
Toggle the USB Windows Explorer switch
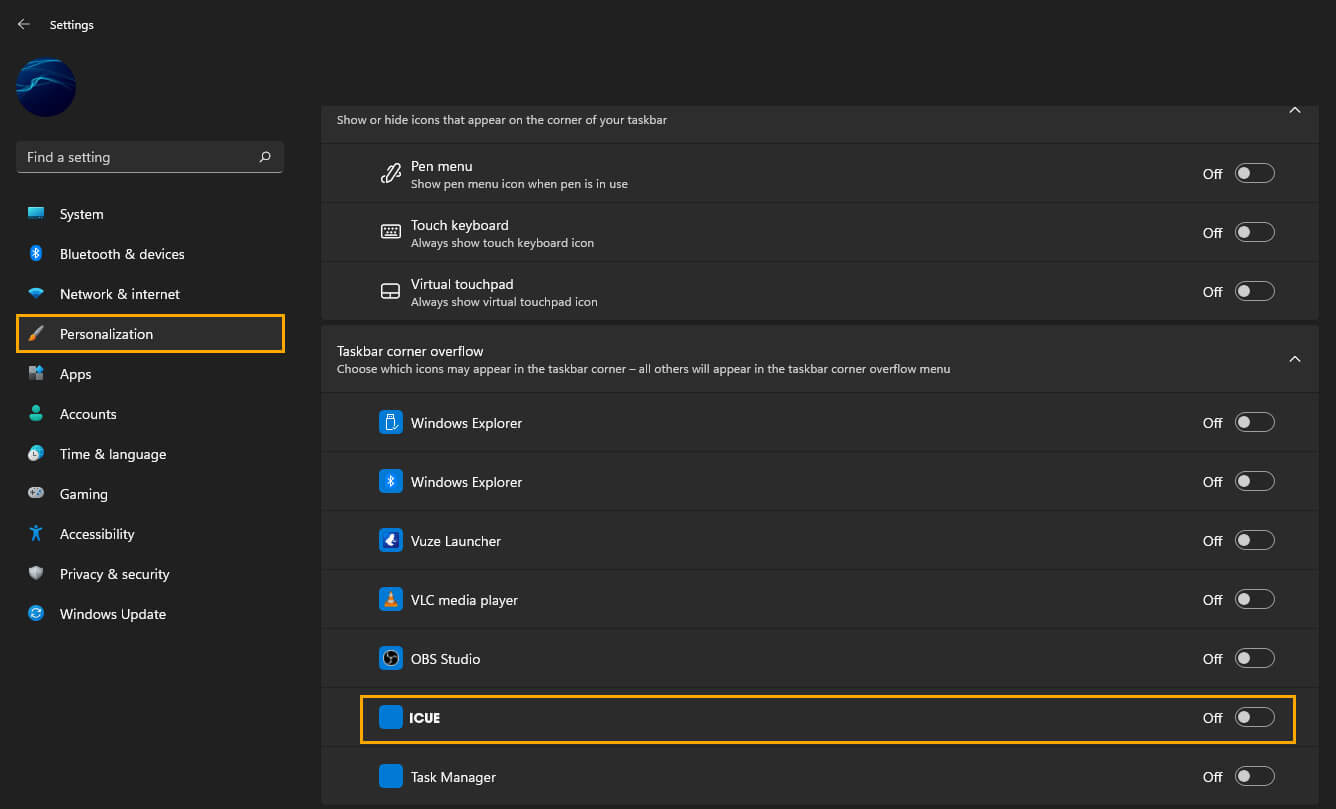(1255, 422)
